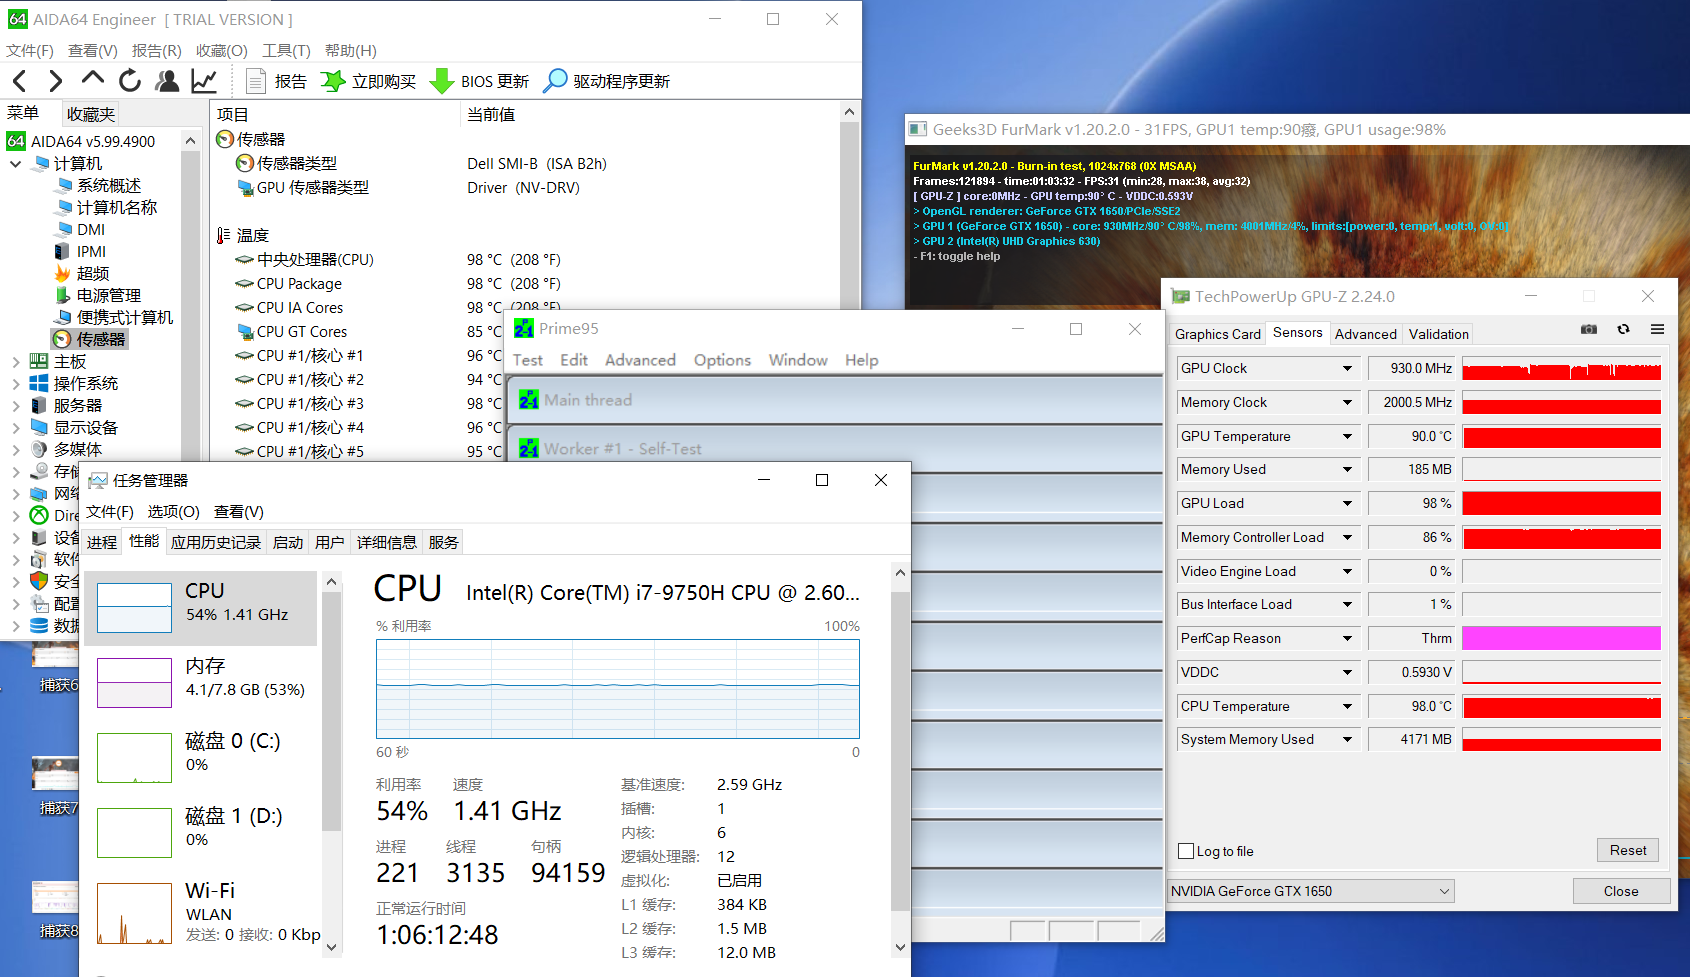This screenshot has height=977, width=1690.
Task: Click the GPU-Z refresh icon
Action: click(1623, 329)
